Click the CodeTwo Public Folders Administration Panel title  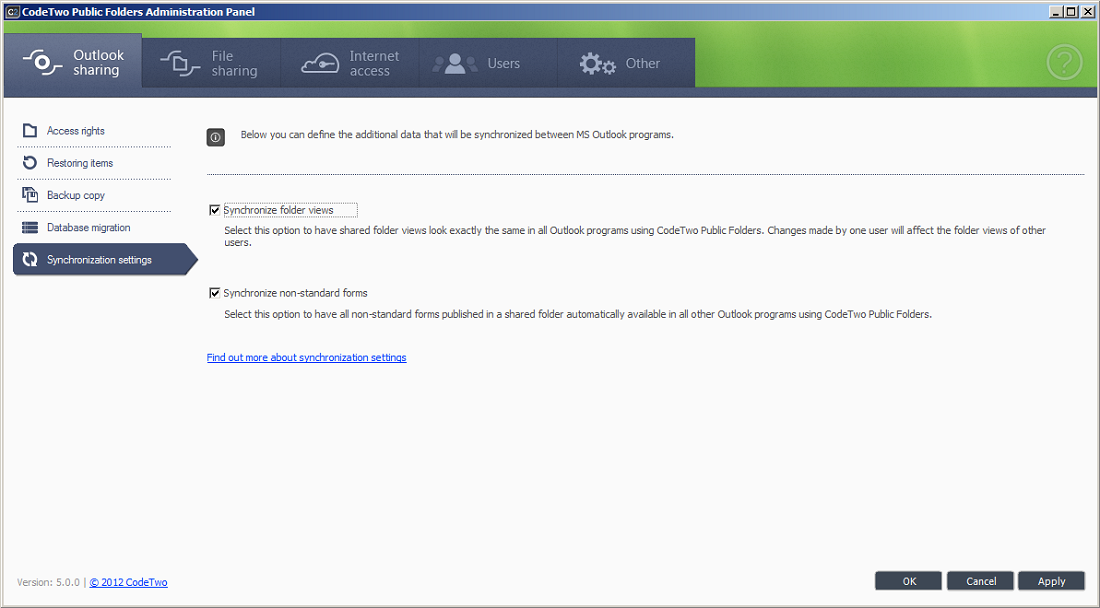pyautogui.click(x=138, y=11)
